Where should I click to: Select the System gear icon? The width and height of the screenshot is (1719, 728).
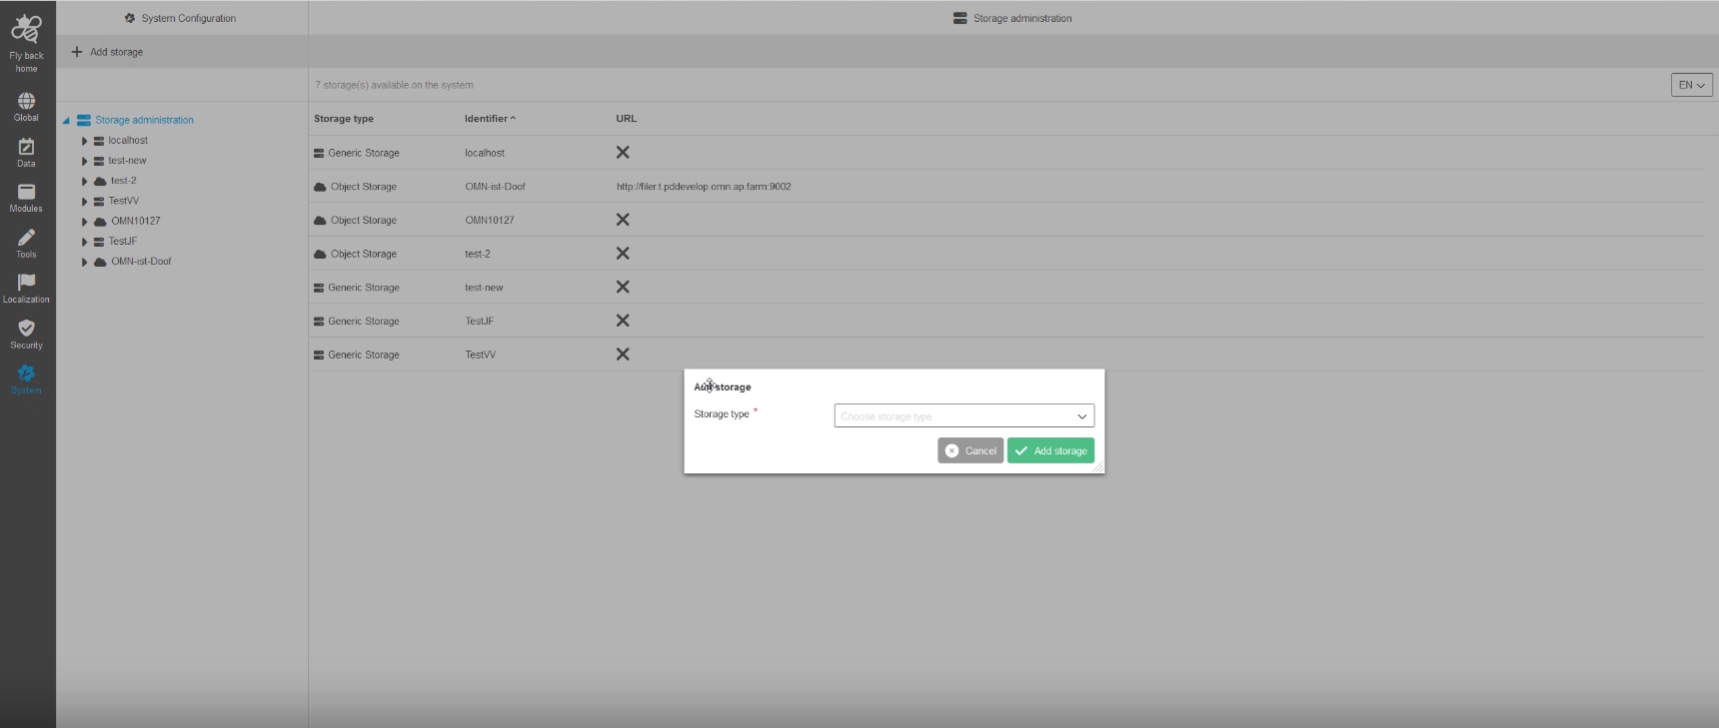tap(26, 374)
